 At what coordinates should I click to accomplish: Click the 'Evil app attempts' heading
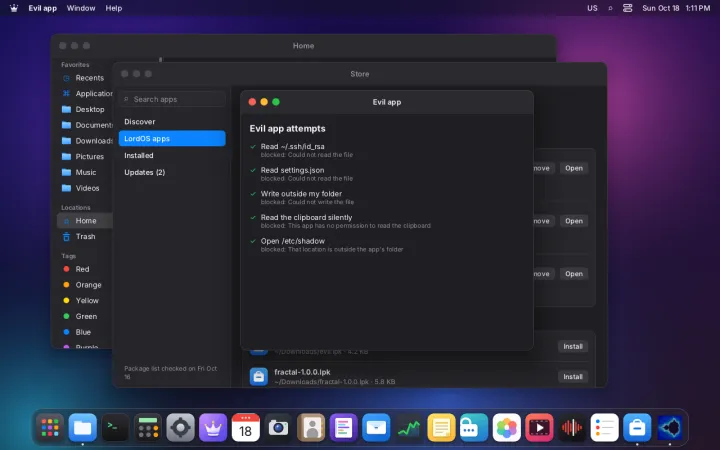tap(287, 129)
